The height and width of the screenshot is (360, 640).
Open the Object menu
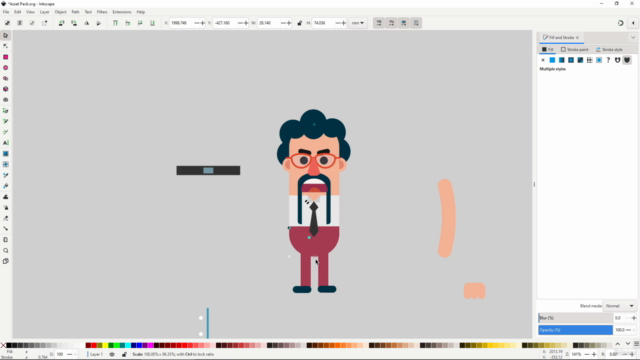(x=60, y=12)
